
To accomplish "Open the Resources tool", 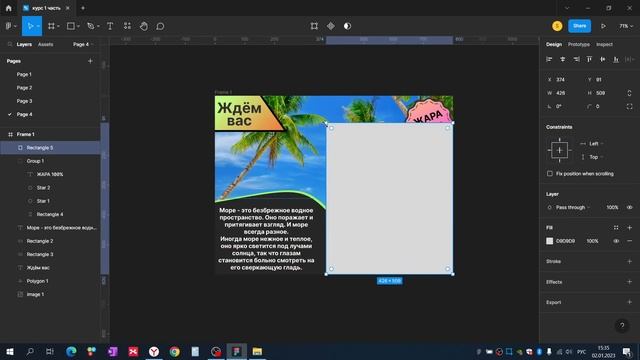I will click(x=127, y=26).
